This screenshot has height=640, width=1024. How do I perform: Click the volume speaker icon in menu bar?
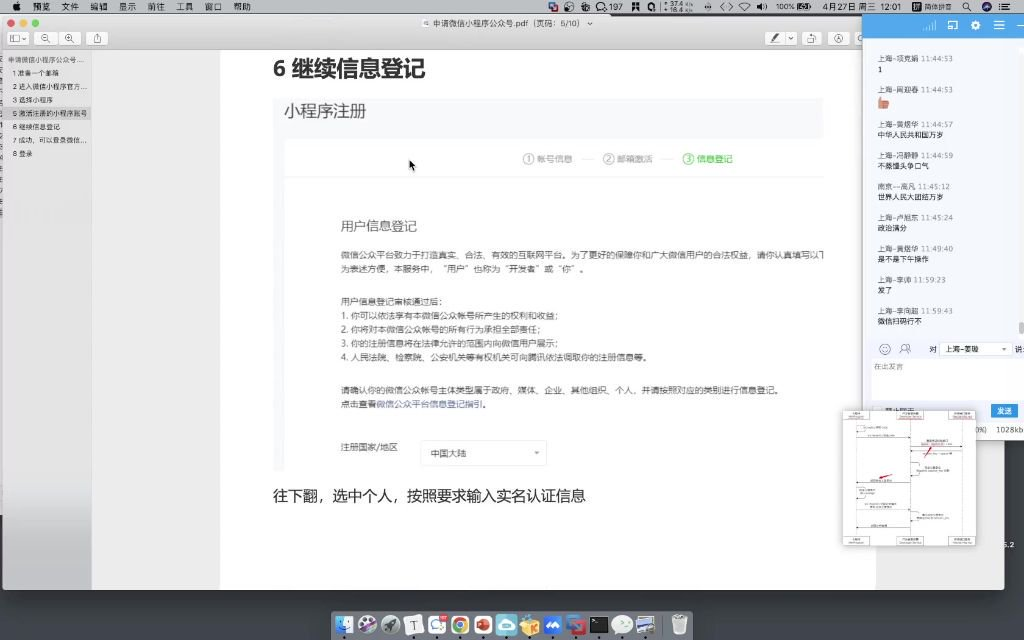761,7
